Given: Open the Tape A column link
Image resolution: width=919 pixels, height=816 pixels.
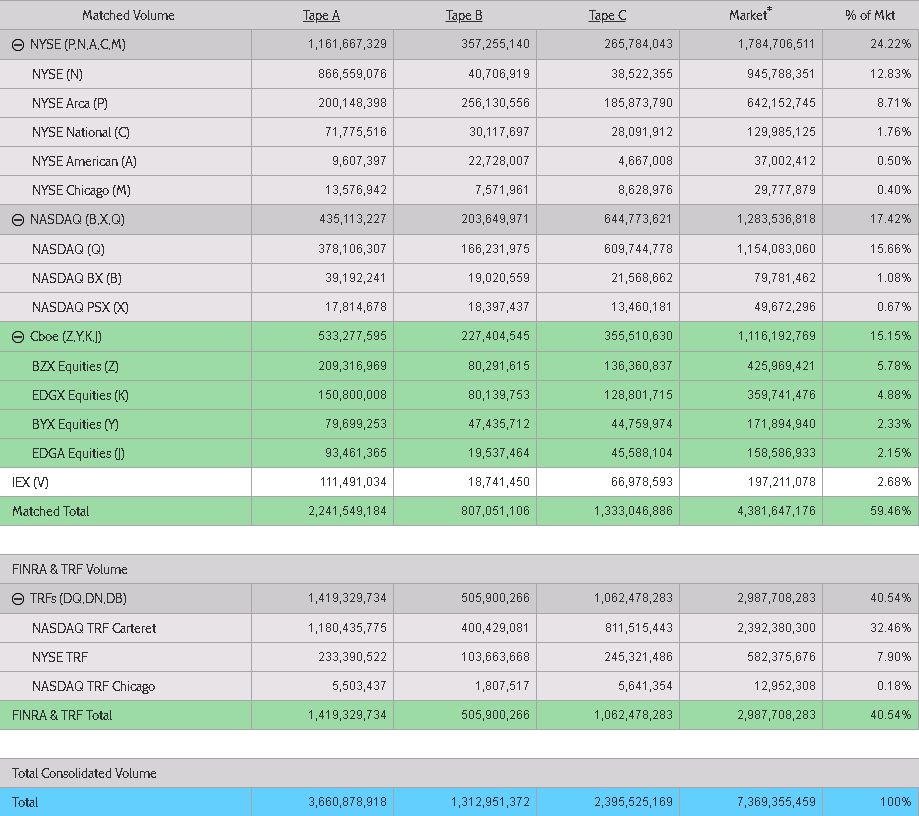Looking at the screenshot, I should tap(321, 16).
